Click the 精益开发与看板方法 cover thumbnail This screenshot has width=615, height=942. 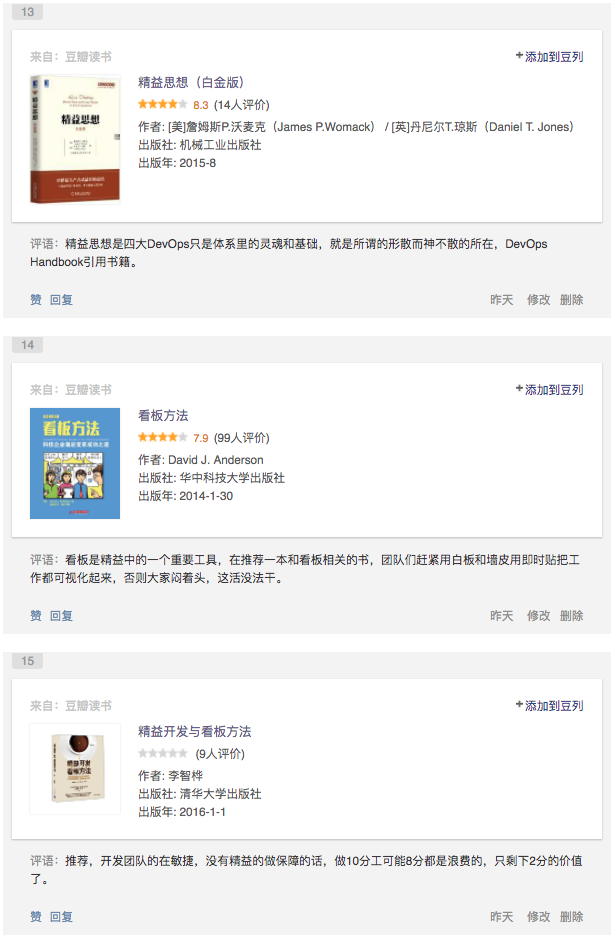(75, 769)
